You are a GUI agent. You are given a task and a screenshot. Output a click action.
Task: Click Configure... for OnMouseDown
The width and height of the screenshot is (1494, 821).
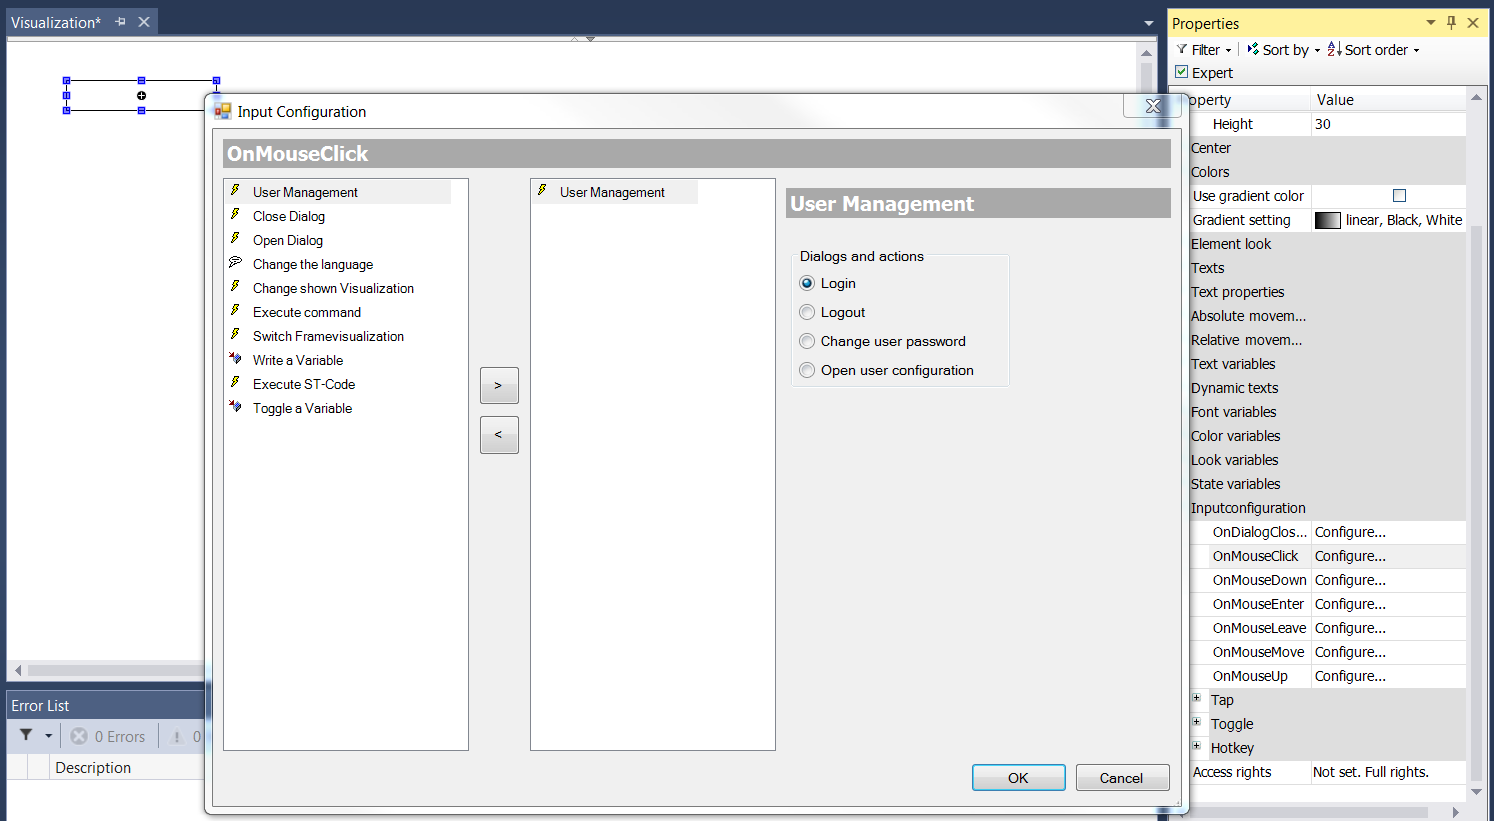1388,580
